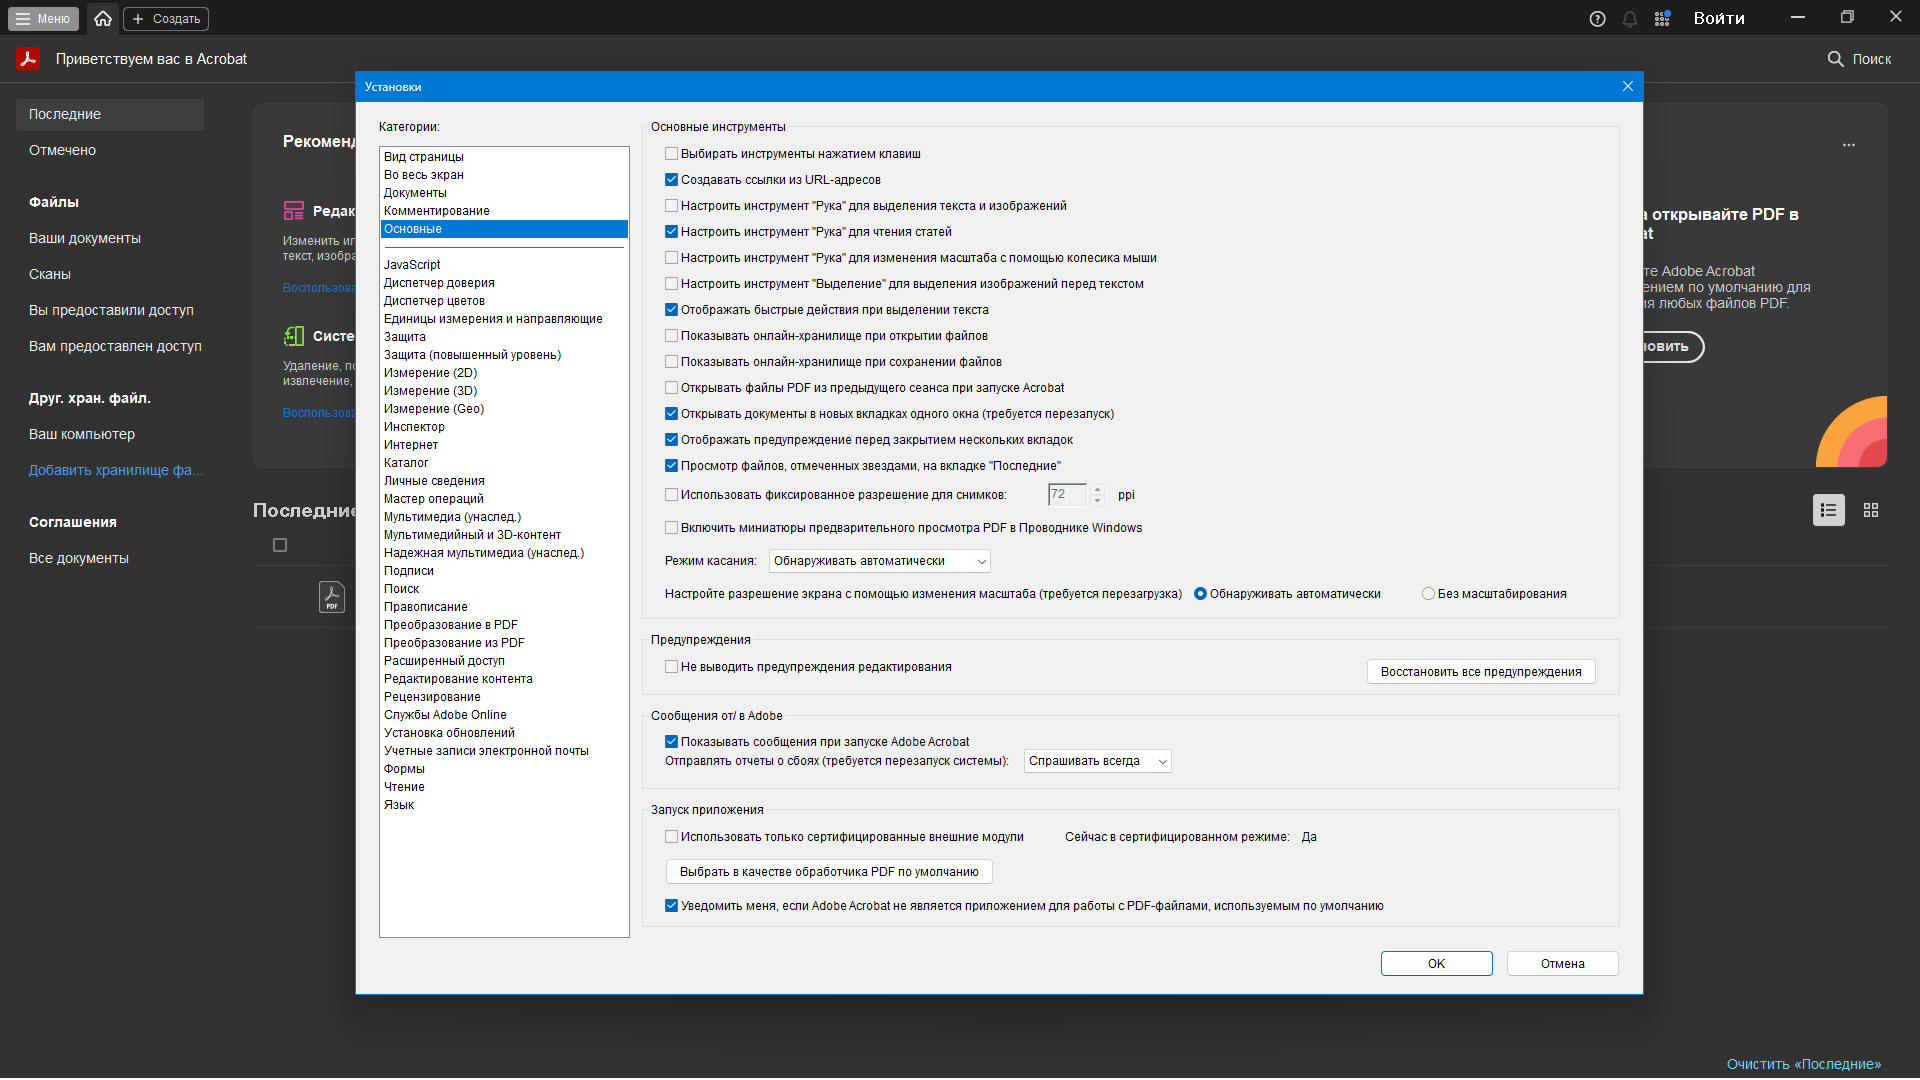This screenshot has width=1920, height=1080.
Task: Click the snapshot resolution 72 field
Action: 1066,494
